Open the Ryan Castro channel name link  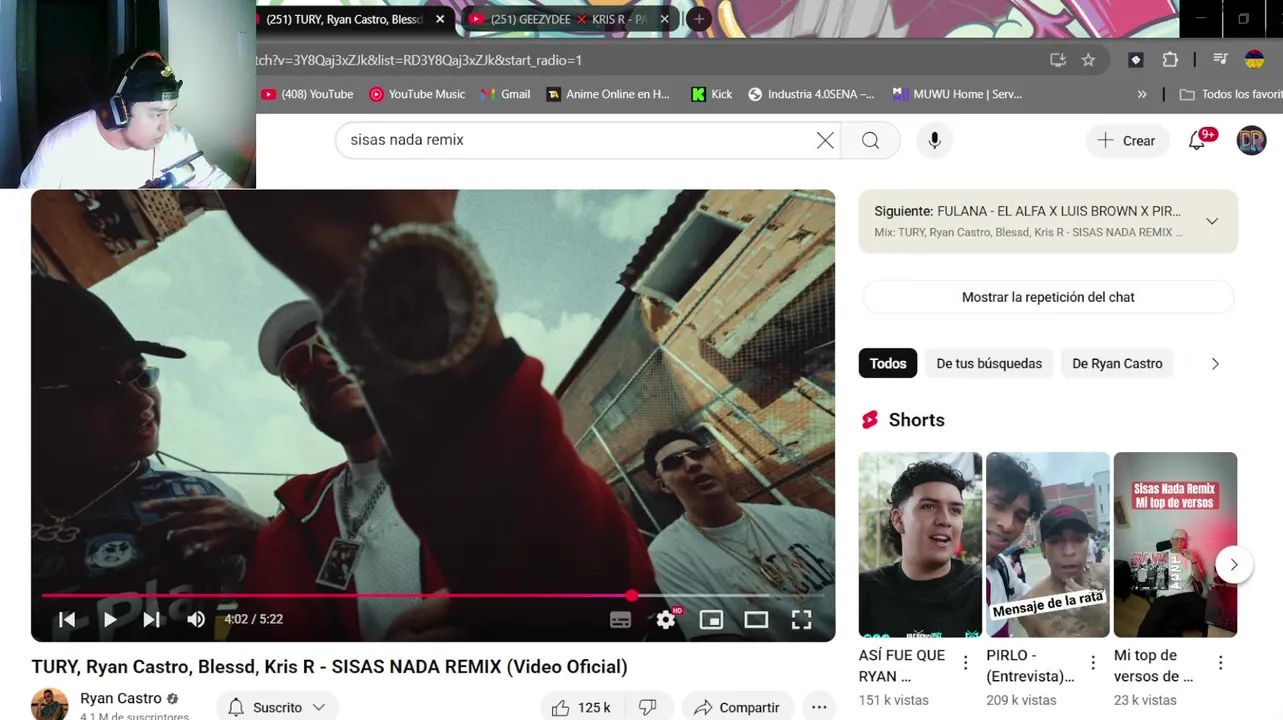pyautogui.click(x=120, y=698)
